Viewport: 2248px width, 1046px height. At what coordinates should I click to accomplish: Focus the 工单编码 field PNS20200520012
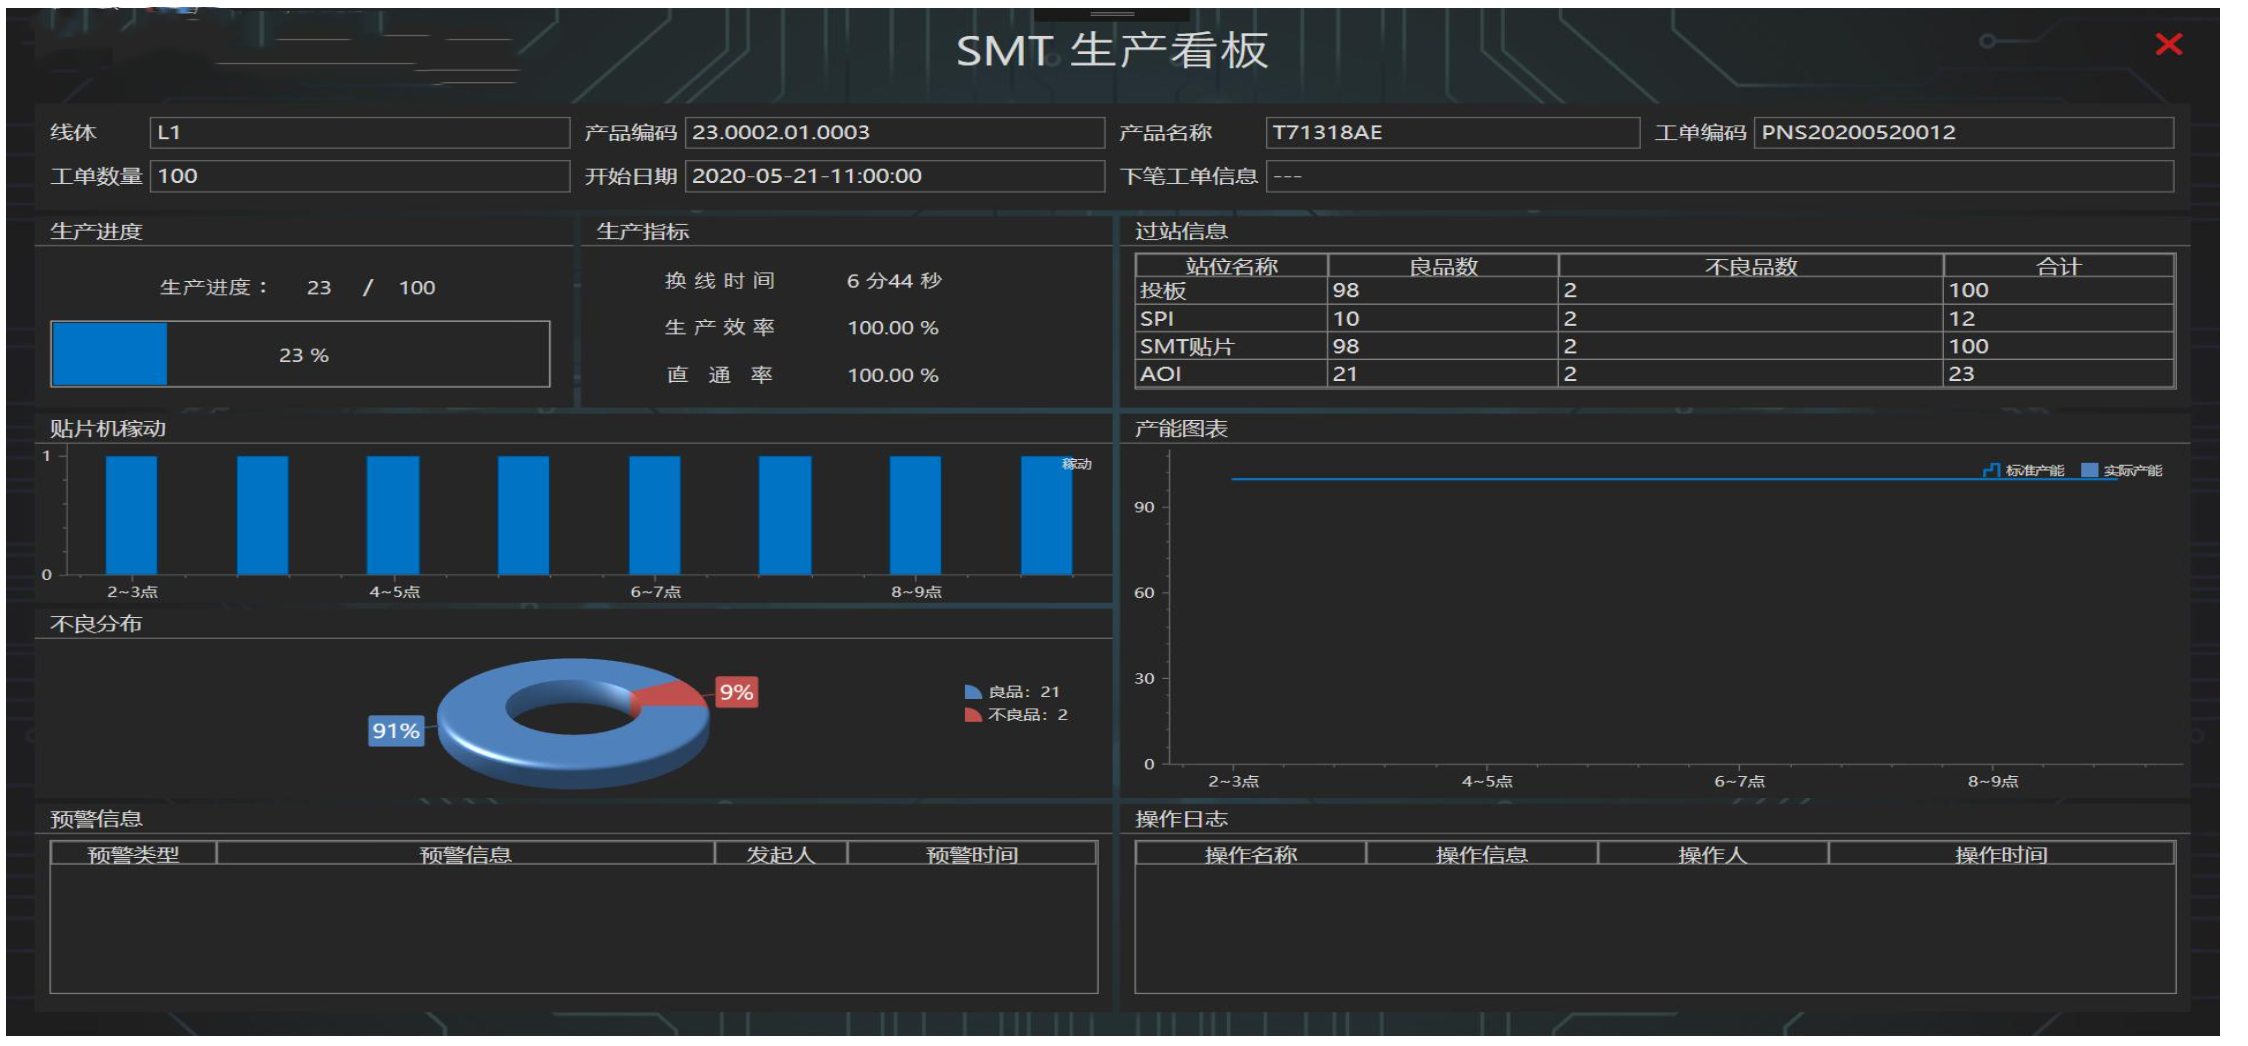(1962, 133)
